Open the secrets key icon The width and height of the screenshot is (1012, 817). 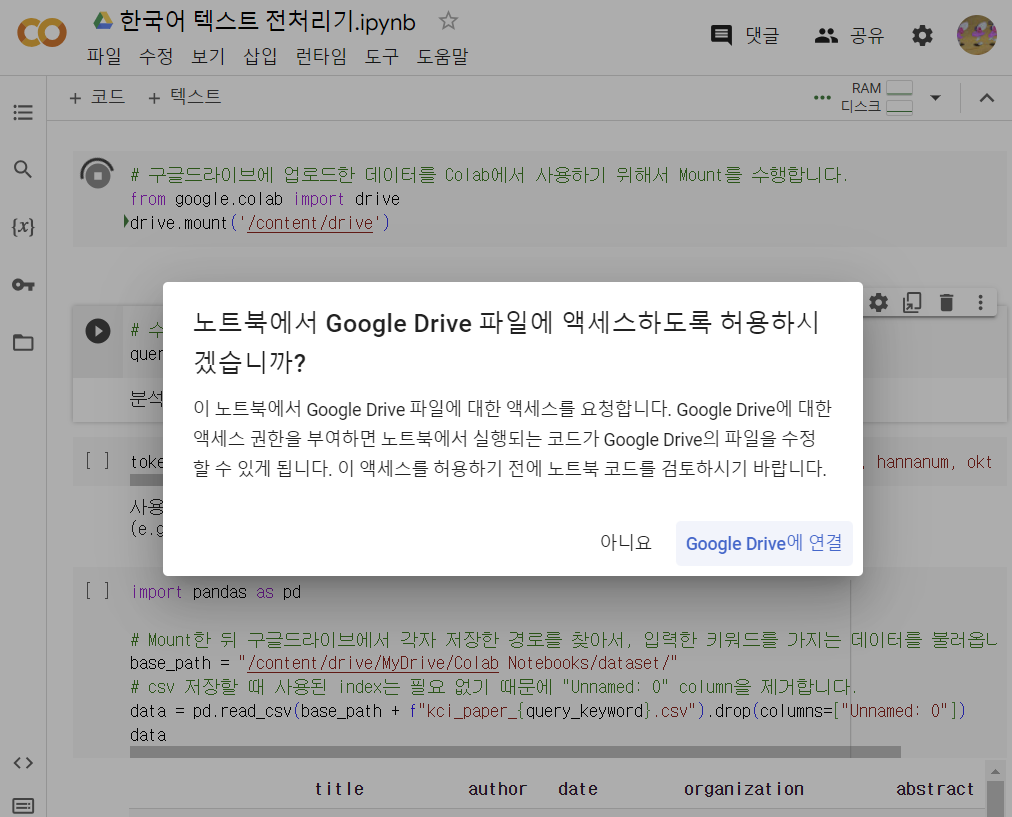point(23,285)
